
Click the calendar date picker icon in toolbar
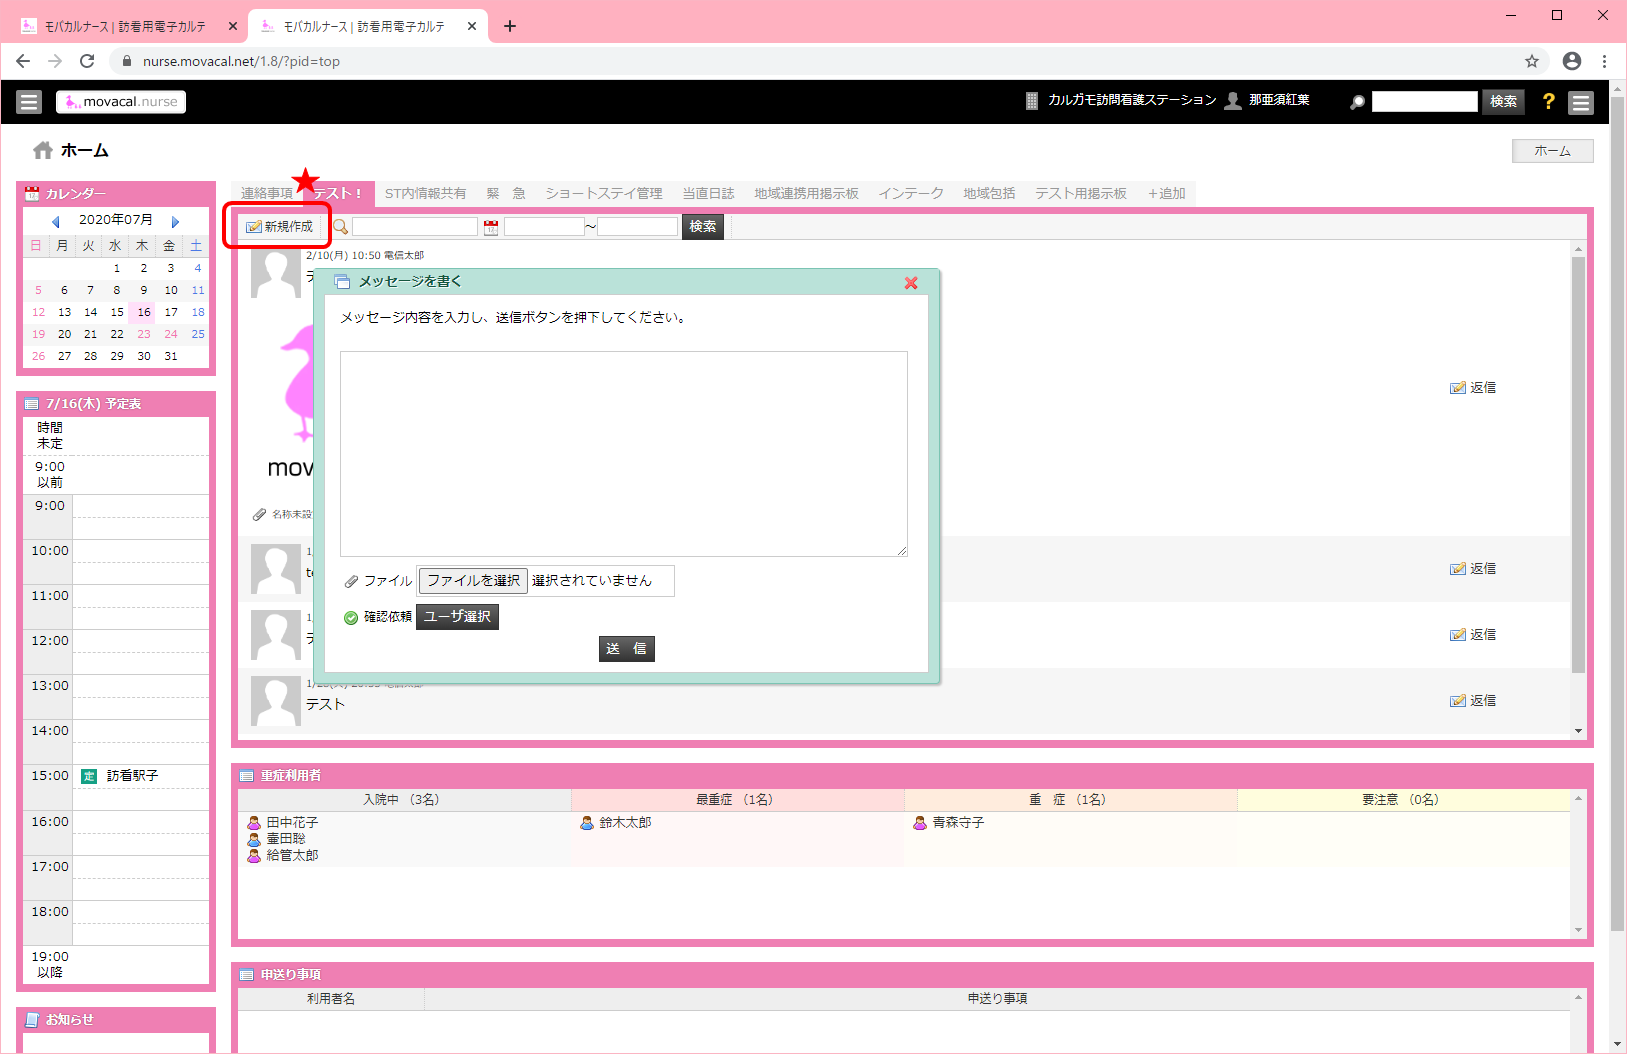(x=490, y=227)
